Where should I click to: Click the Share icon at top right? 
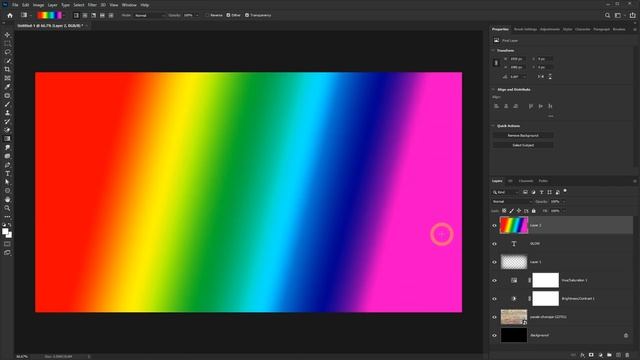633,16
